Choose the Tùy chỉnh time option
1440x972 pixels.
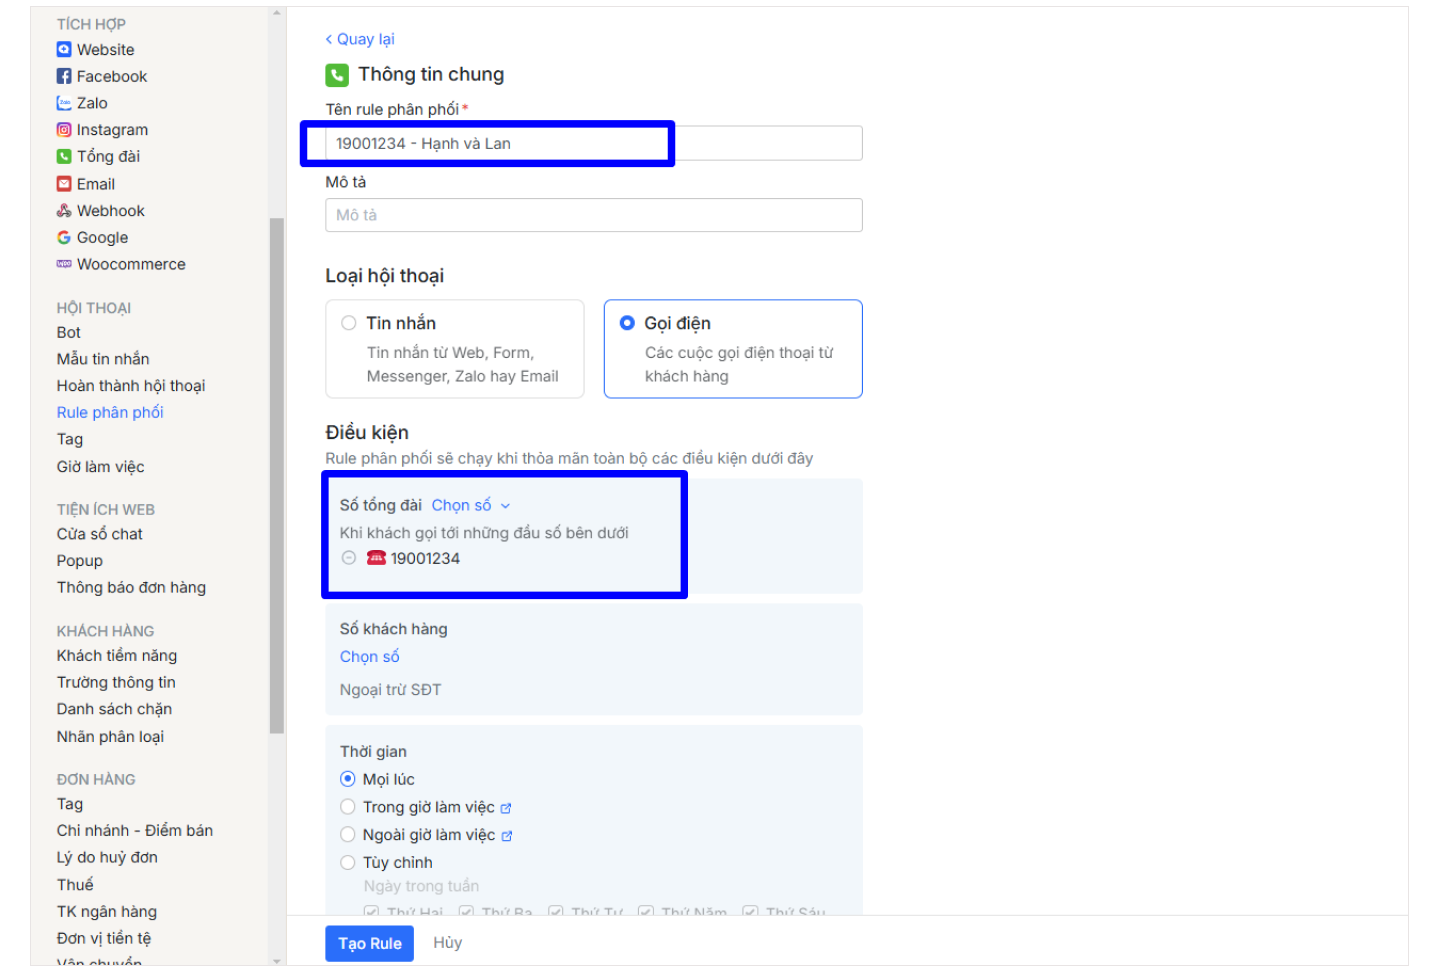coord(348,862)
